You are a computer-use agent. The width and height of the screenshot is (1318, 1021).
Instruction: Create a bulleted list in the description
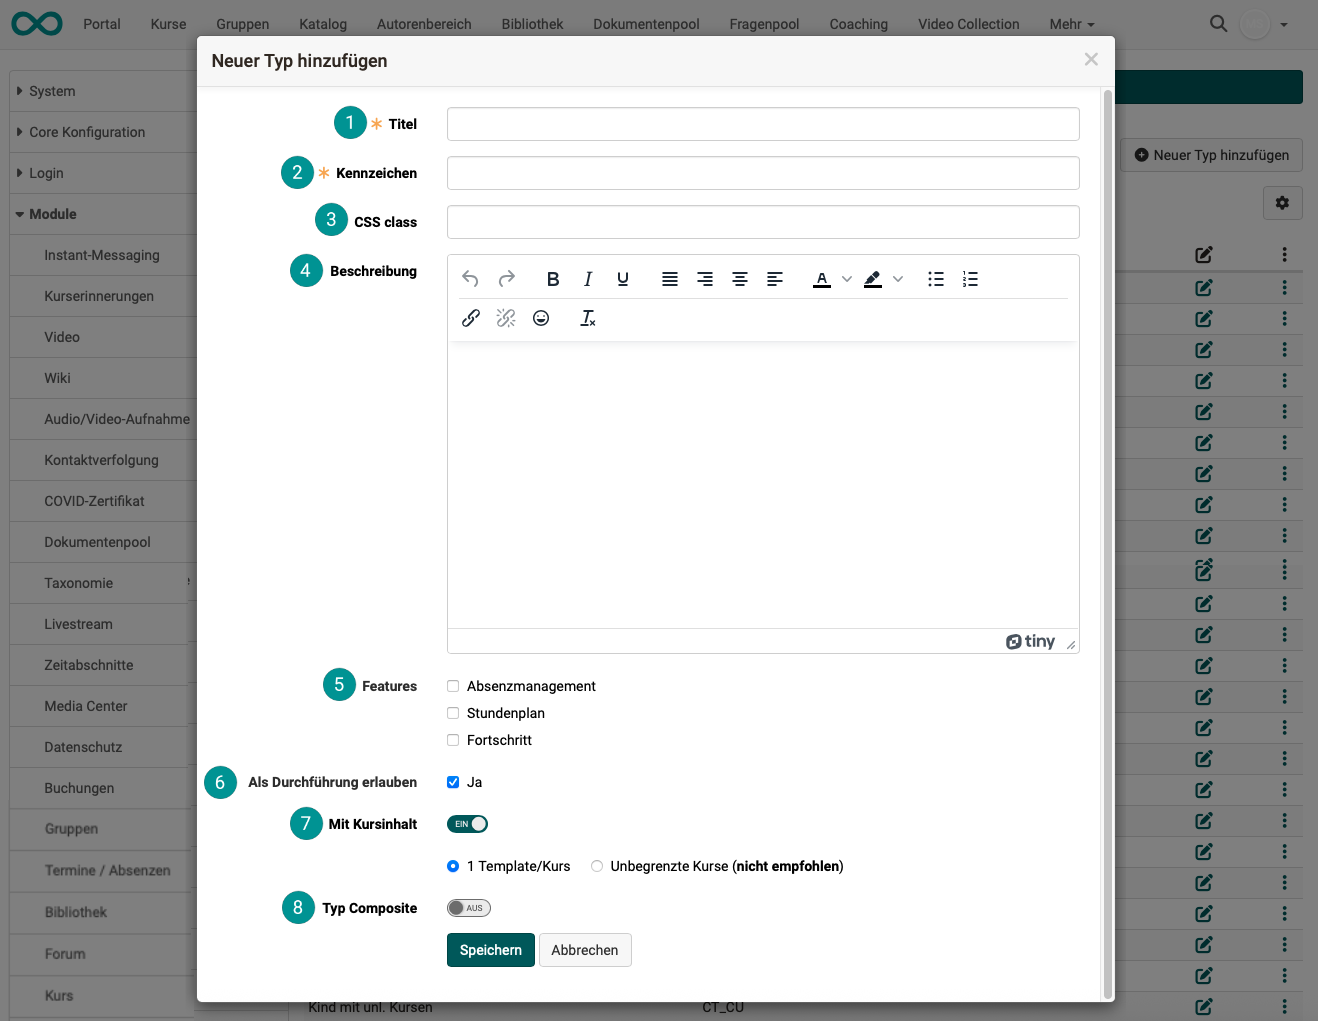click(936, 278)
